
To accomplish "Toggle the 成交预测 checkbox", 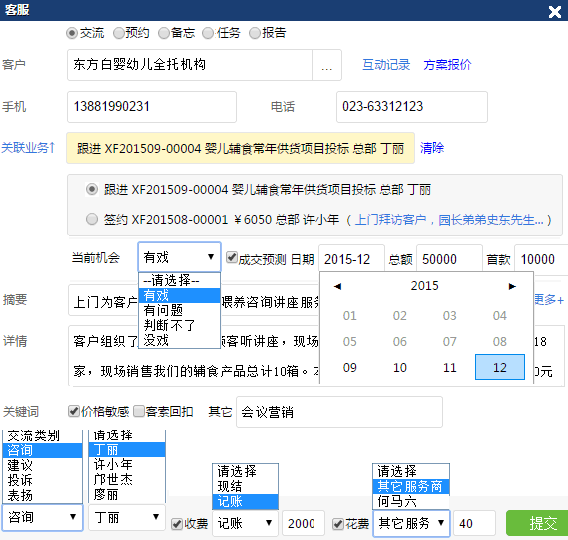I will tap(231, 258).
